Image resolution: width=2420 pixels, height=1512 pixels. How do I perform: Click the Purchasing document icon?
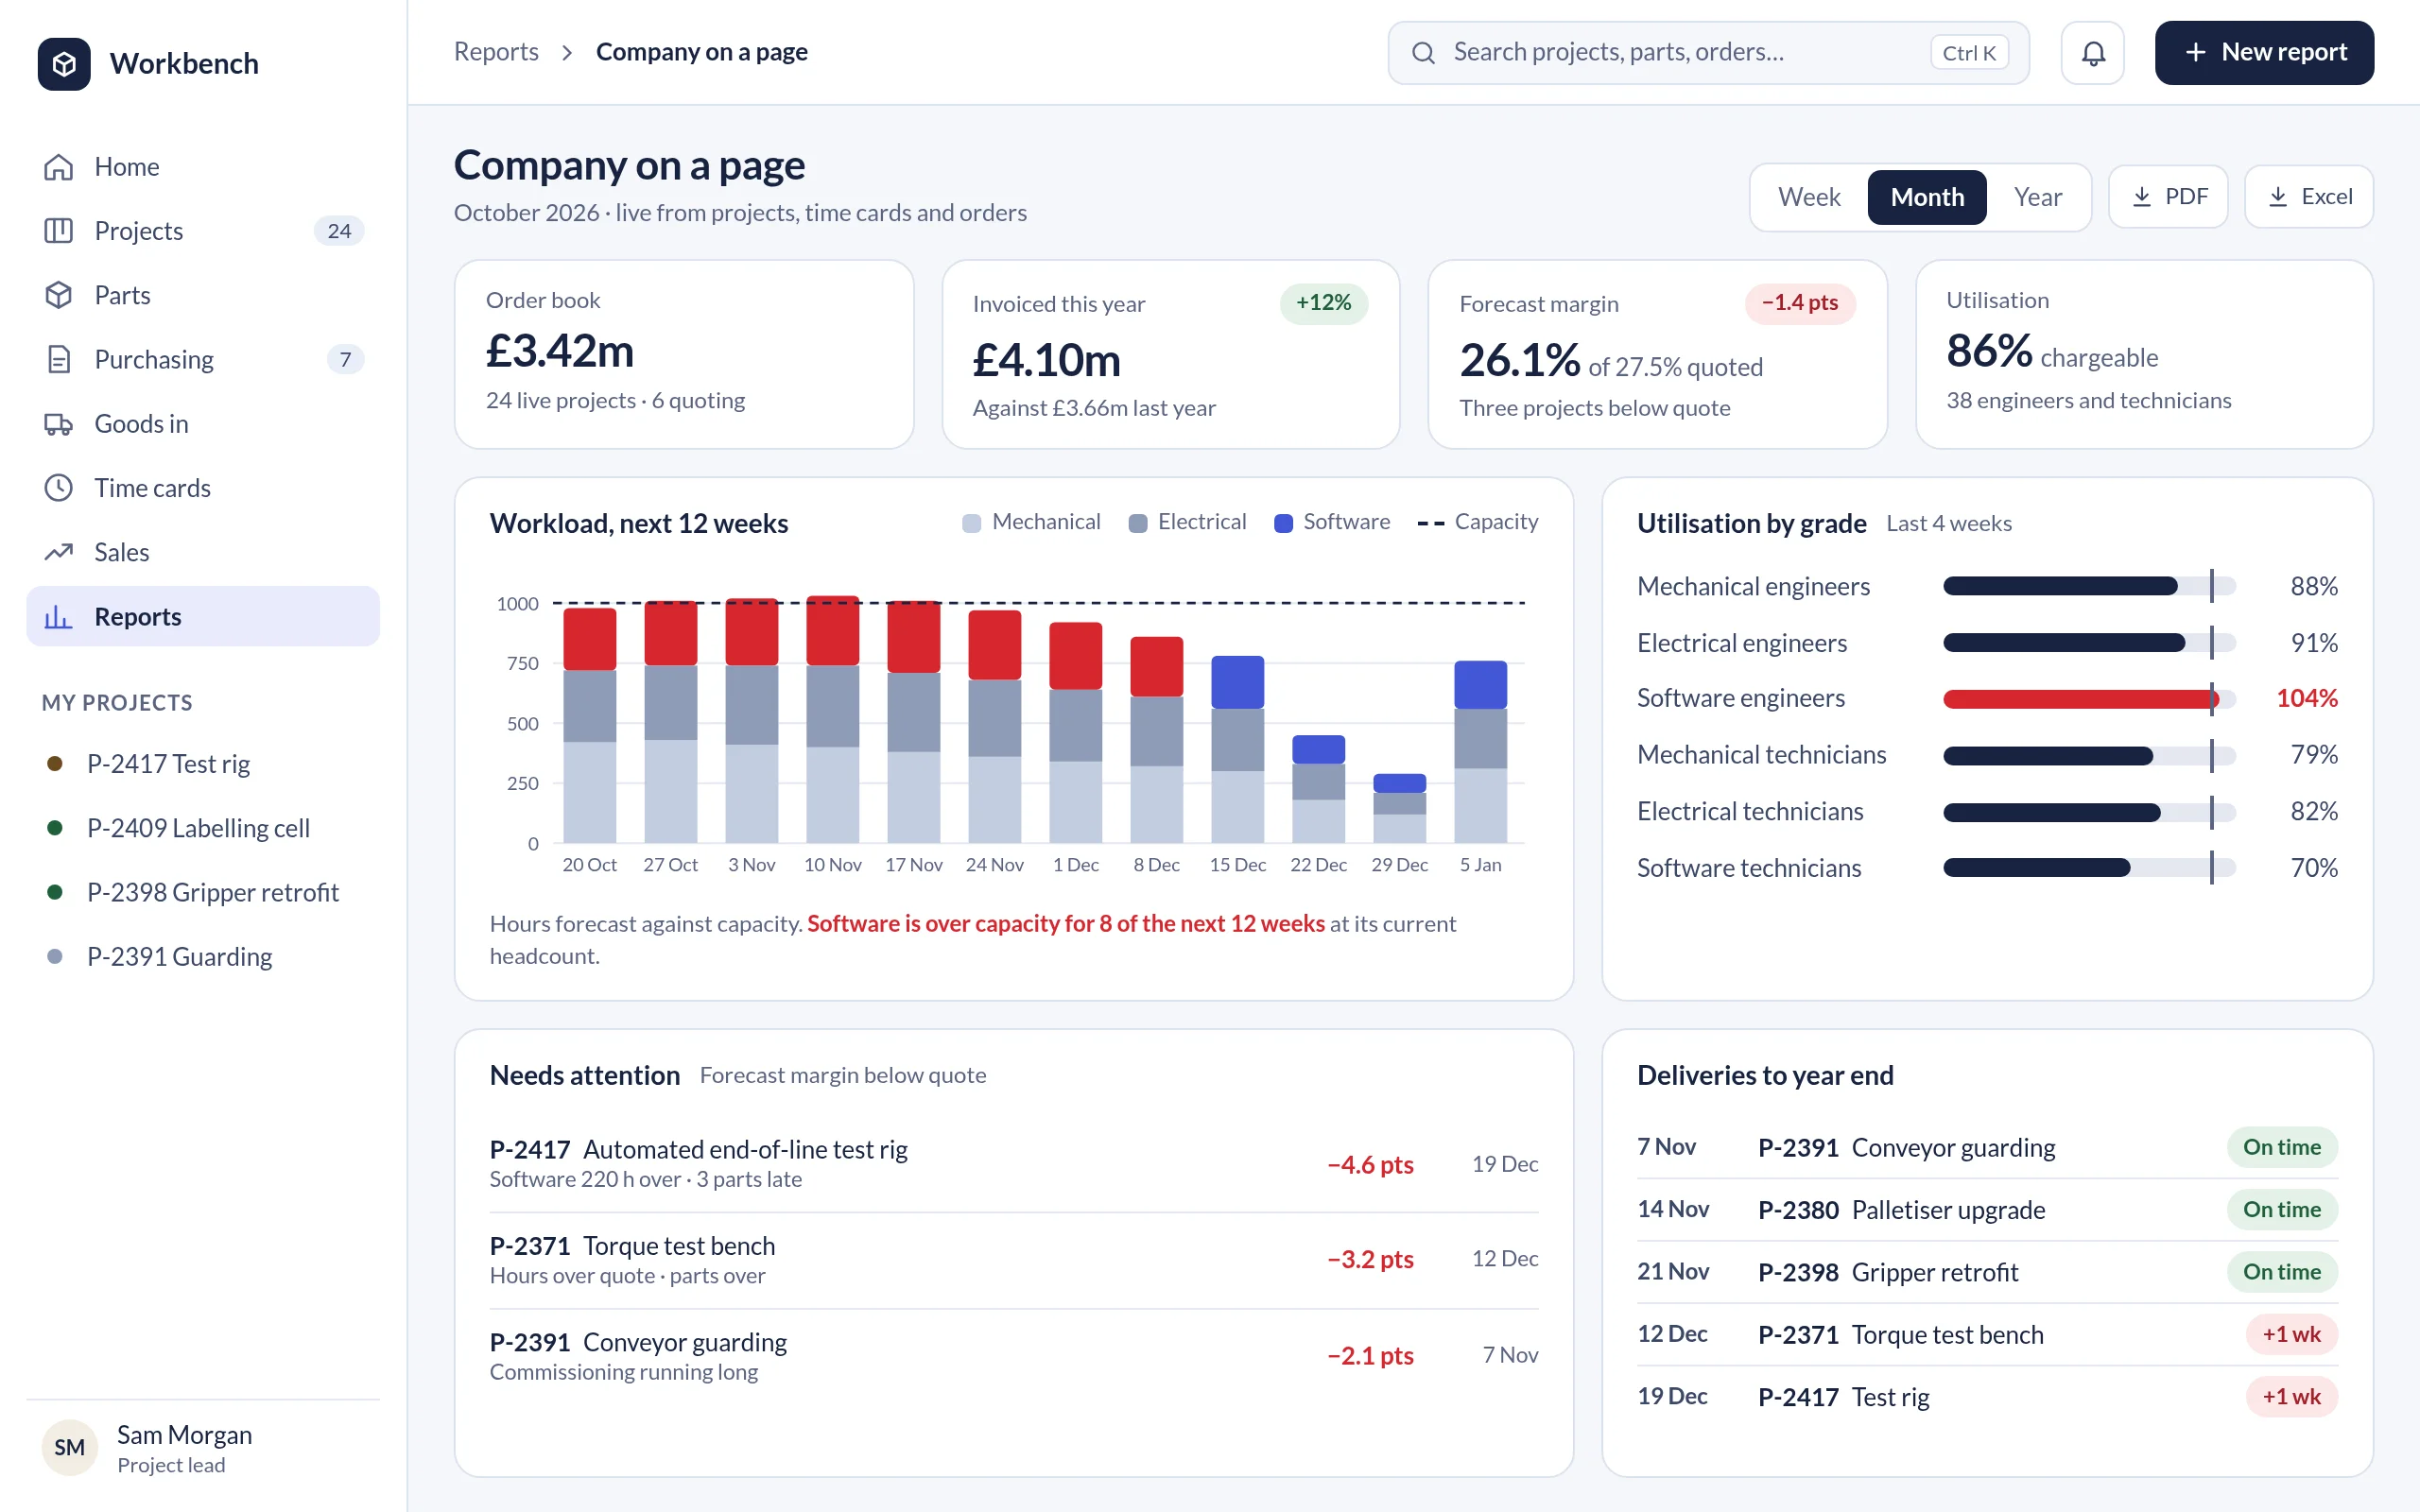tap(59, 359)
